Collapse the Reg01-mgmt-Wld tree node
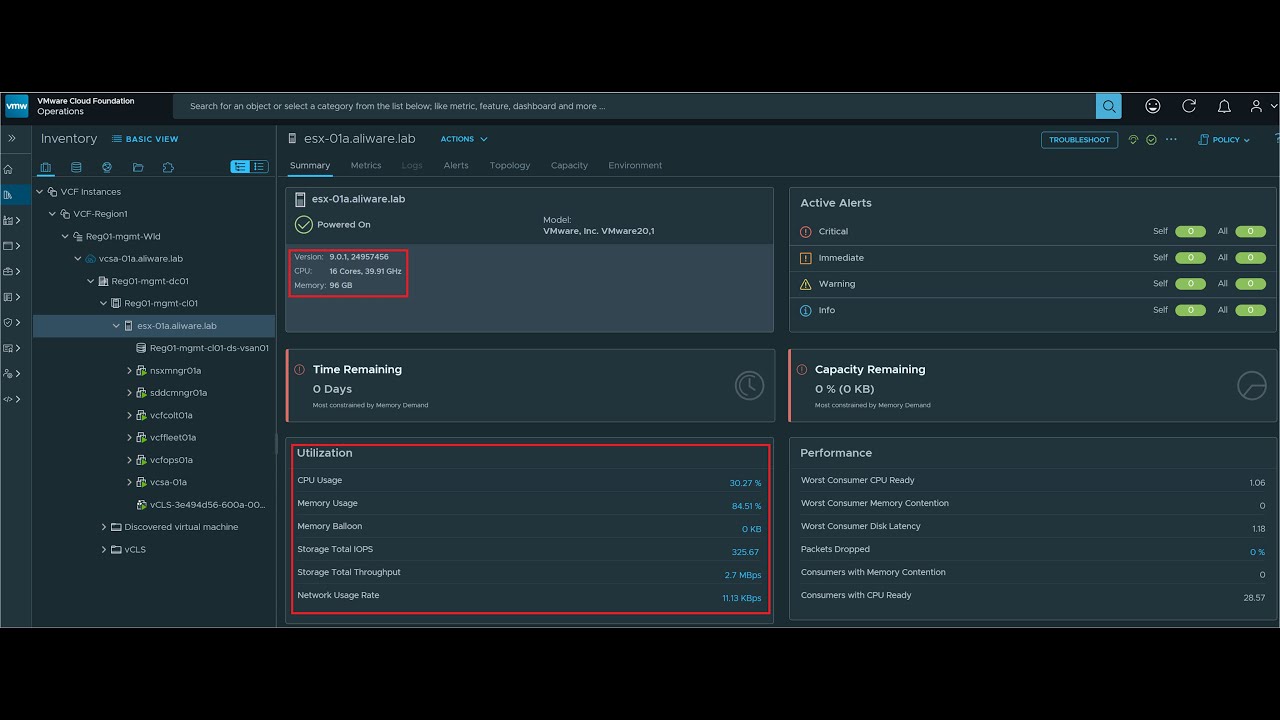The image size is (1280, 720). 66,237
